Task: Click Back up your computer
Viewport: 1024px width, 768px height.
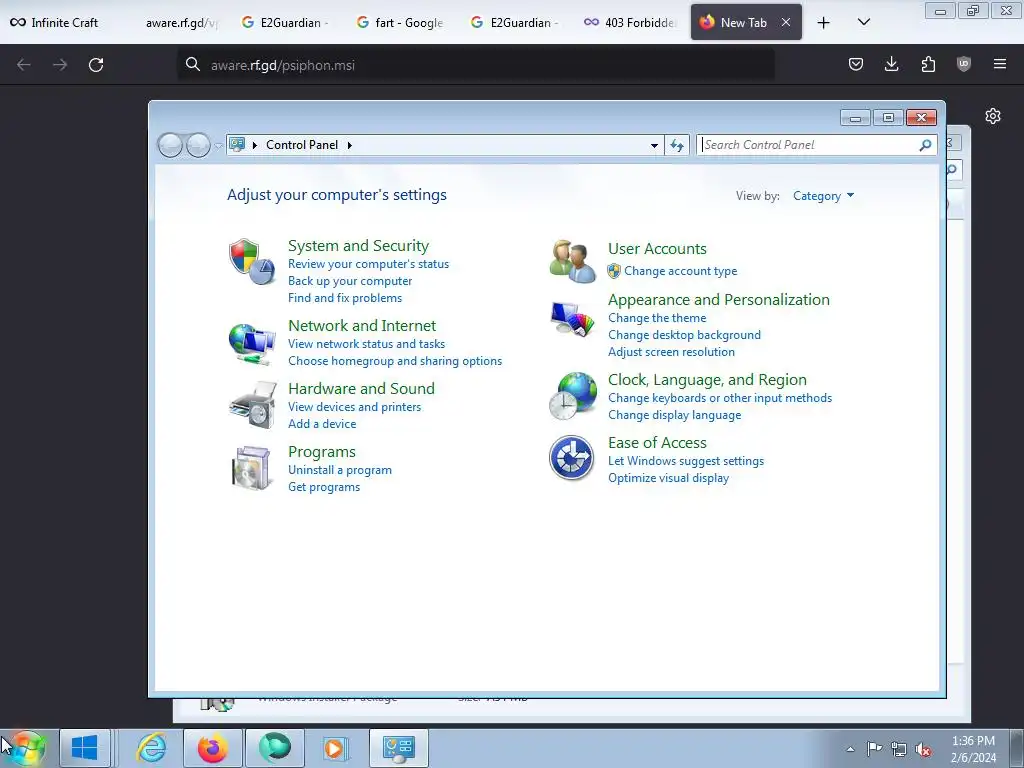Action: [350, 281]
